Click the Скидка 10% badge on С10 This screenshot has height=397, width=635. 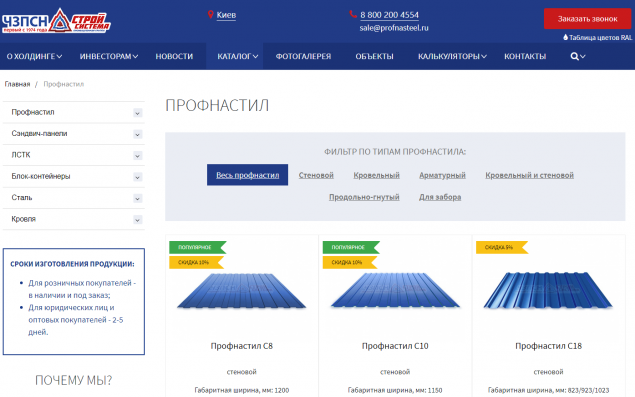coord(350,262)
